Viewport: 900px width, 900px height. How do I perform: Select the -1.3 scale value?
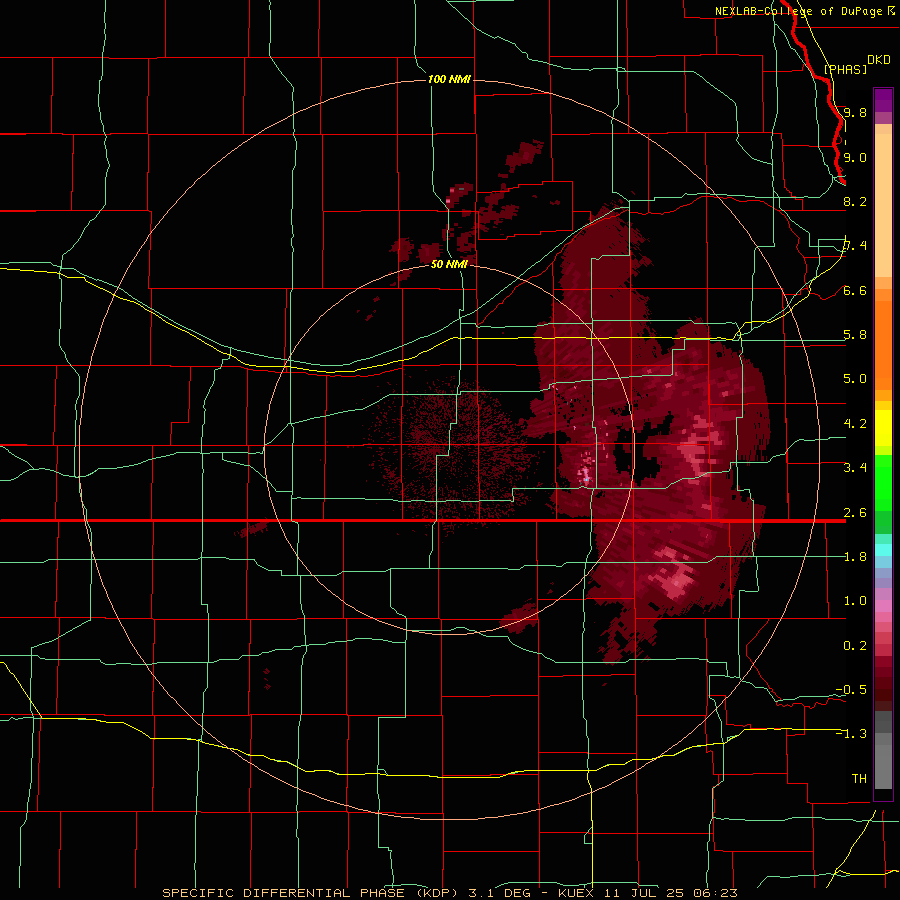click(x=851, y=734)
